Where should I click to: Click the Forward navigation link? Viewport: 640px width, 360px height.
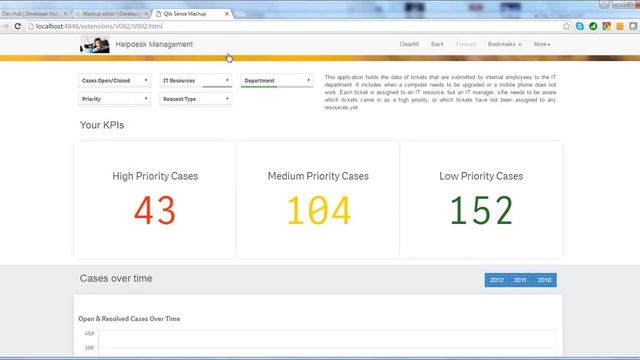click(x=466, y=44)
